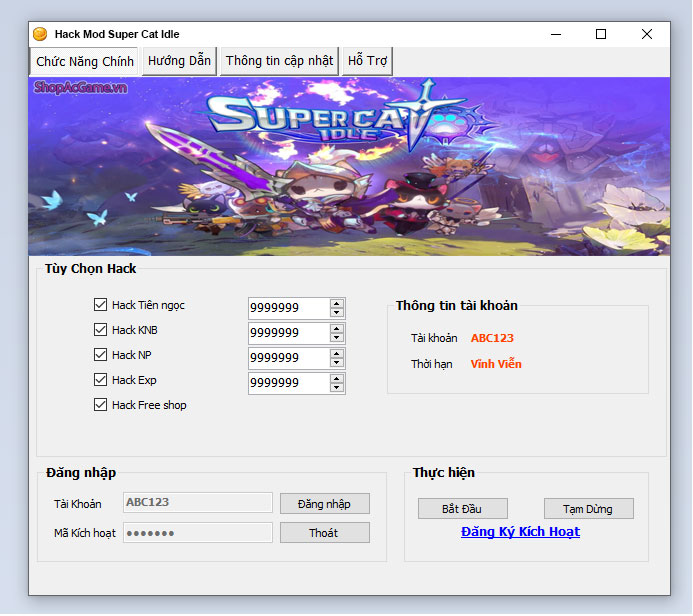Increase the Hack NP value with up arrow
This screenshot has height=616, width=693.
[337, 354]
